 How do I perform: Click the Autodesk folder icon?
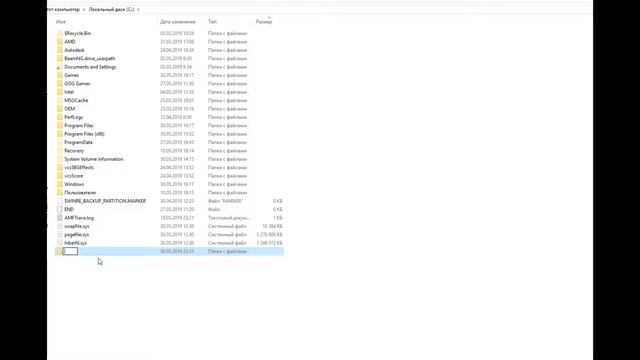60,50
